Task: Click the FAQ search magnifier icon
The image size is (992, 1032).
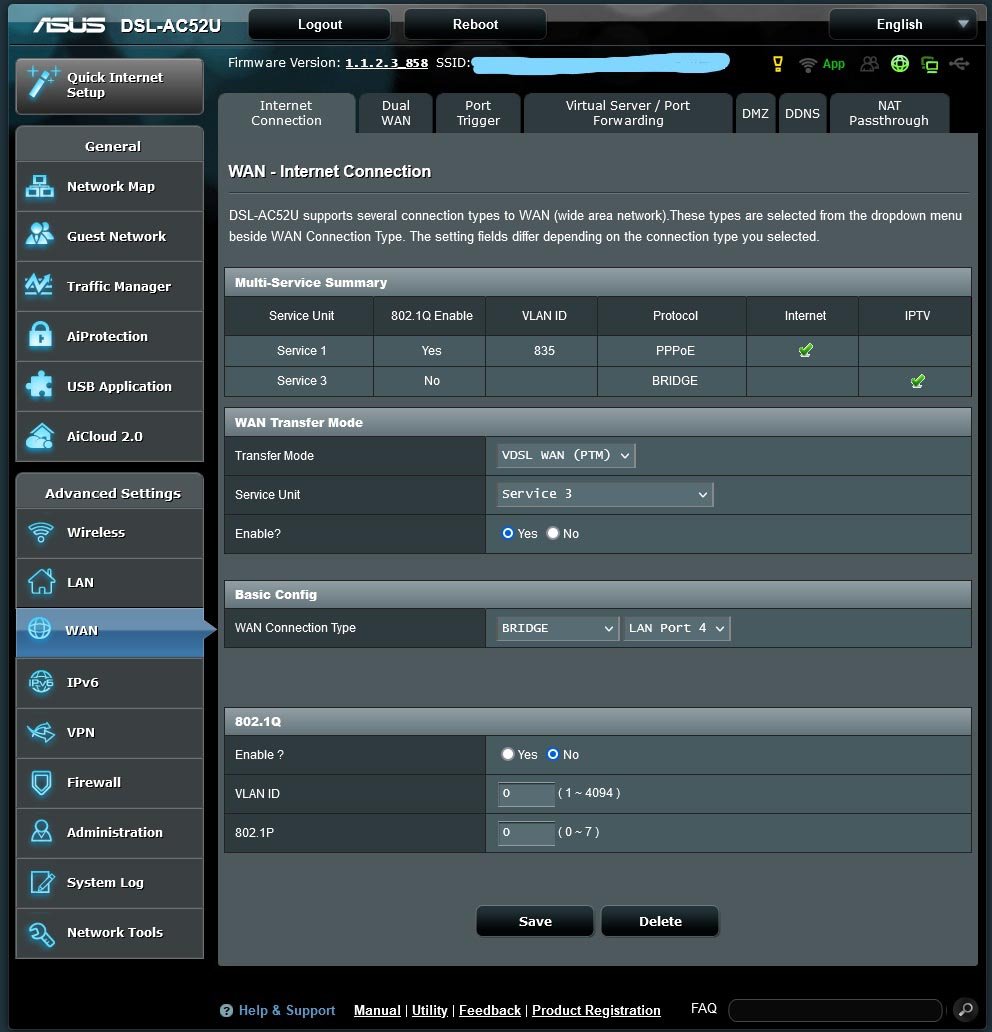Action: 966,1009
